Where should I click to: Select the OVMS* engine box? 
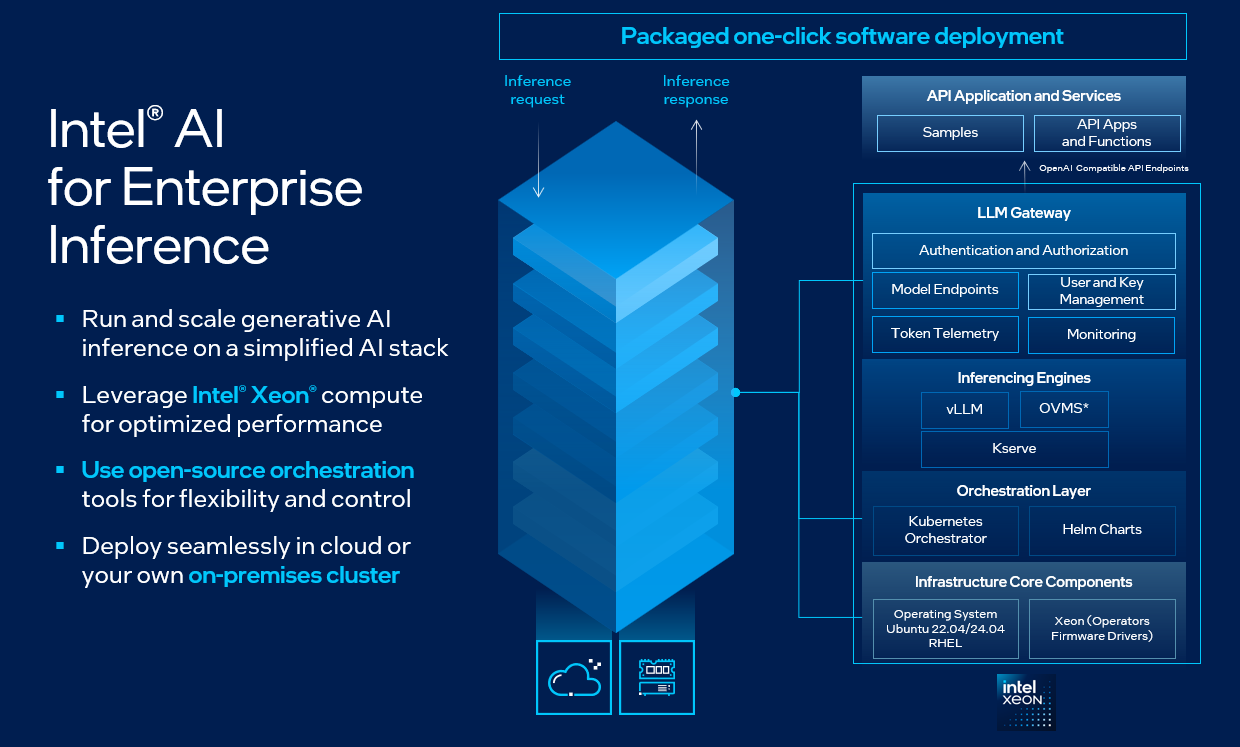coord(1064,409)
